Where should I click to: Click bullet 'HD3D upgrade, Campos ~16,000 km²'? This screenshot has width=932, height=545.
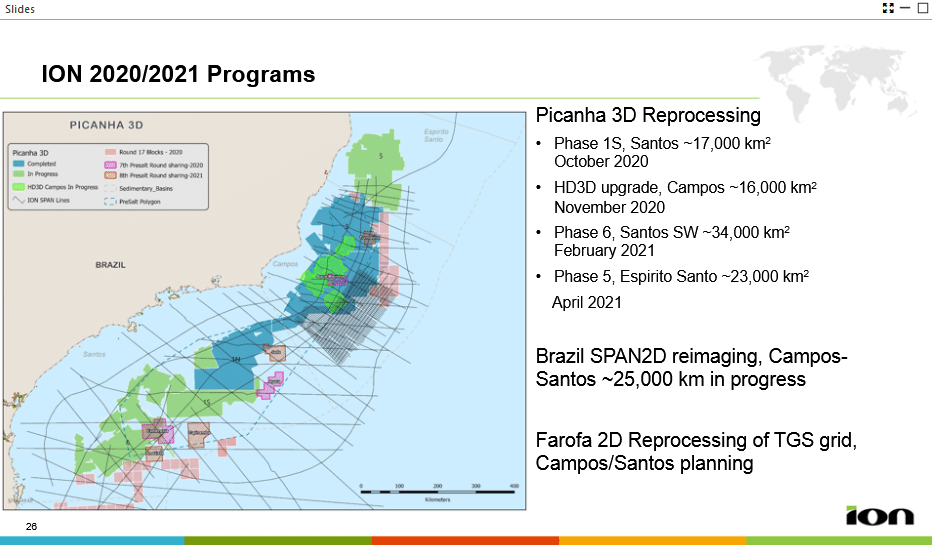[x=685, y=187]
